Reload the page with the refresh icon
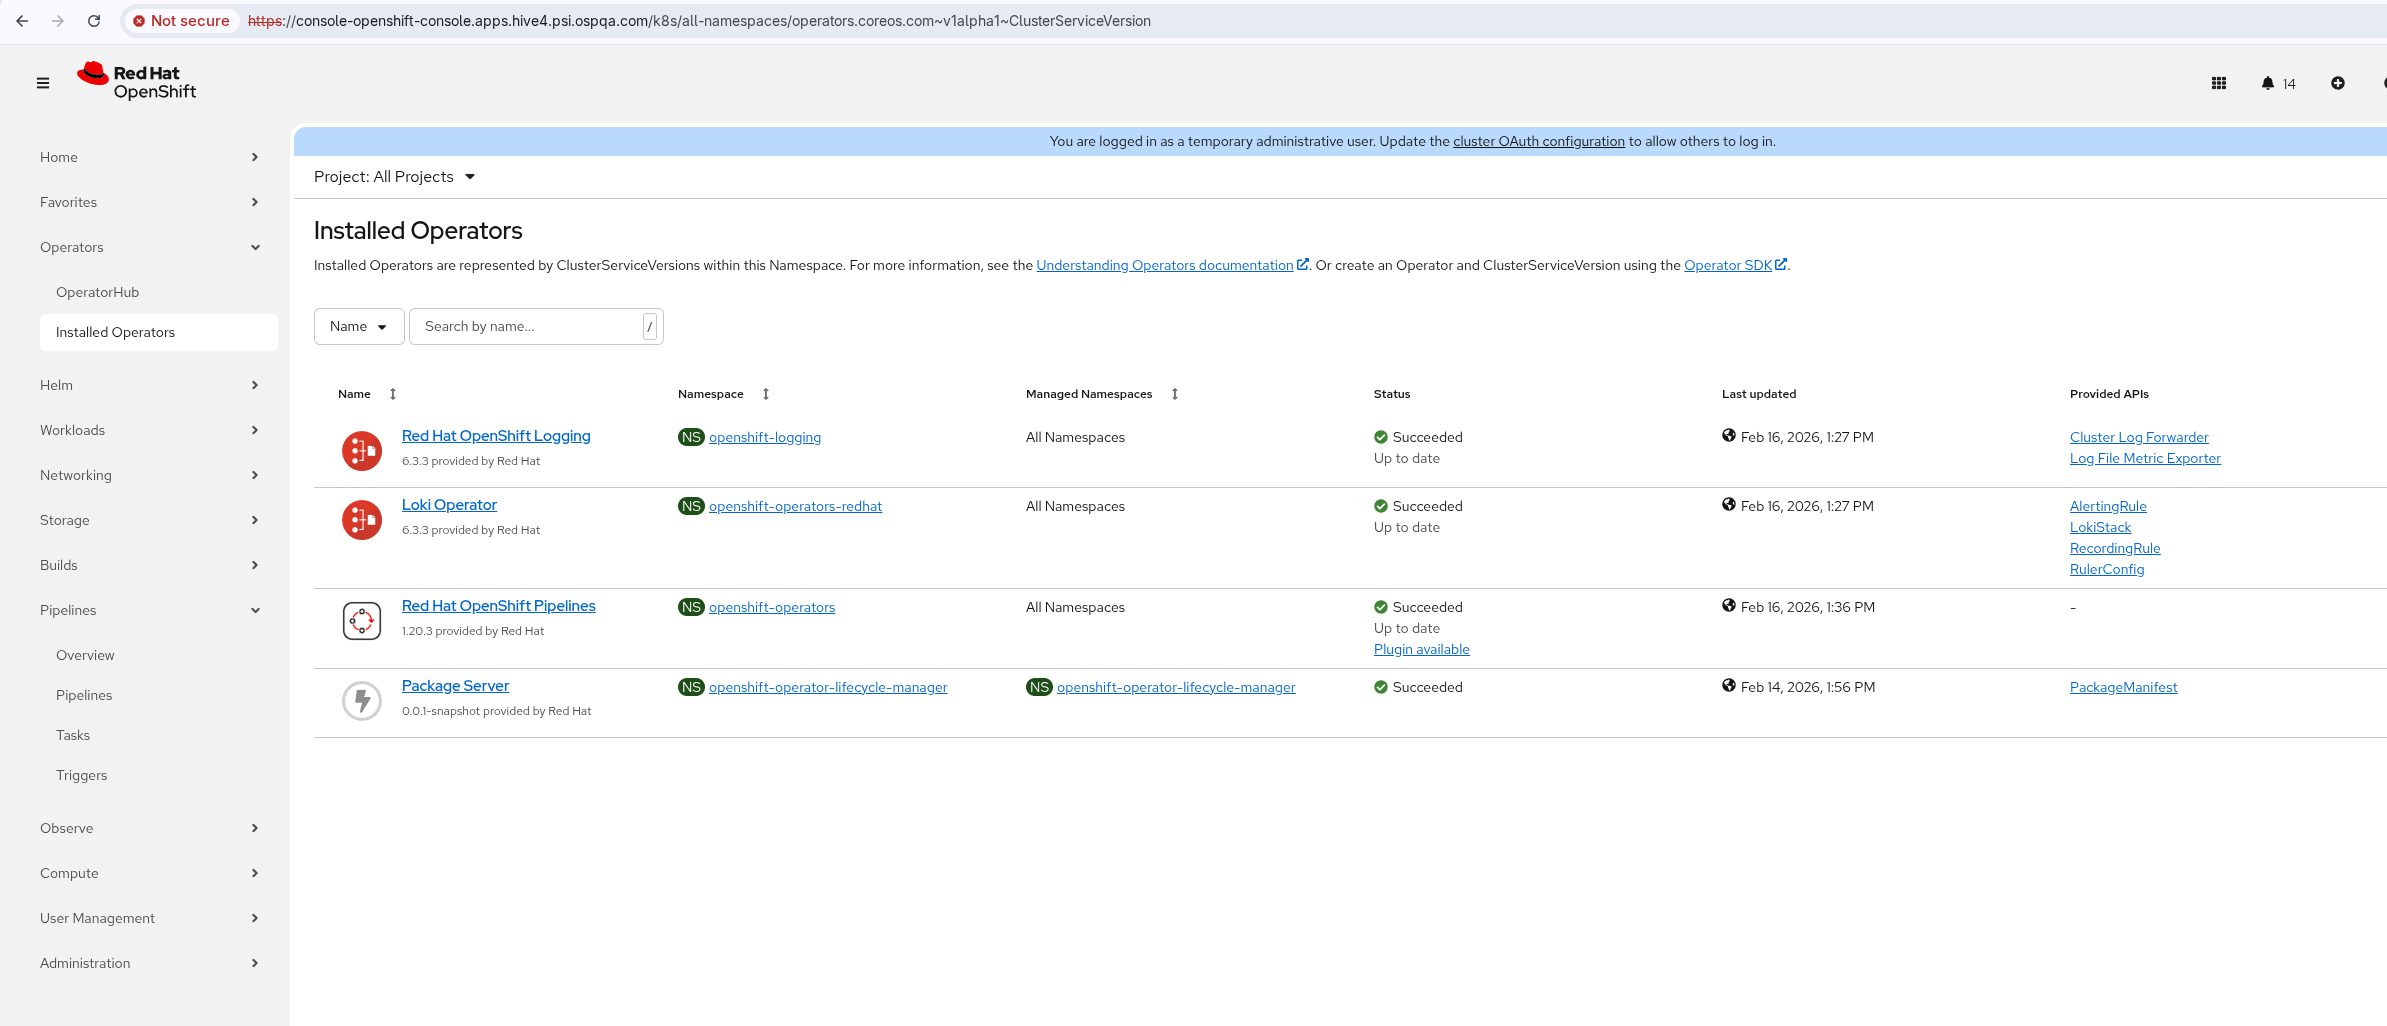The height and width of the screenshot is (1026, 2387). [x=94, y=21]
